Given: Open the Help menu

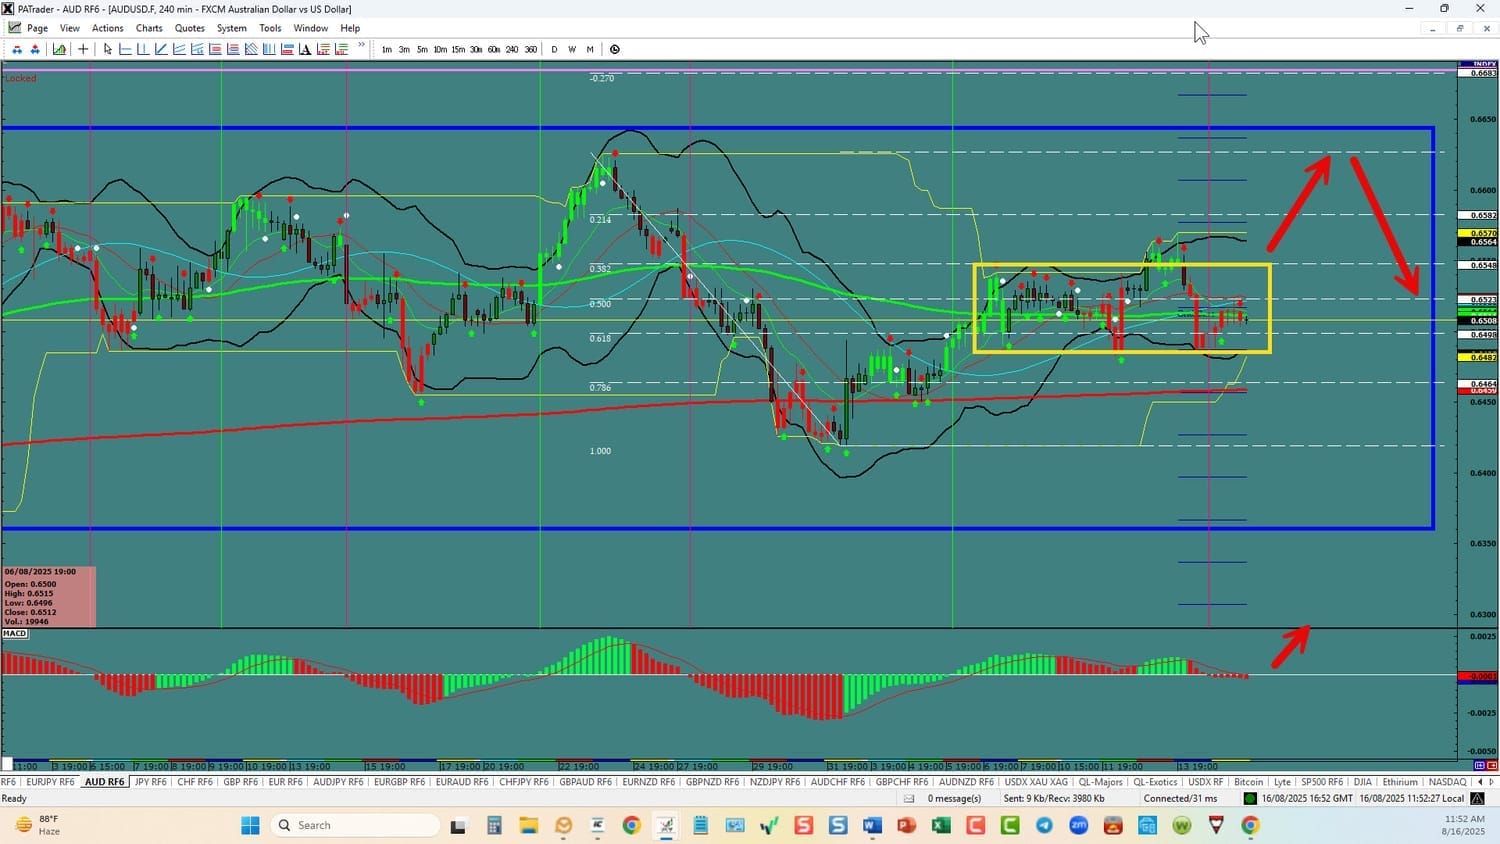Looking at the screenshot, I should click(x=350, y=28).
